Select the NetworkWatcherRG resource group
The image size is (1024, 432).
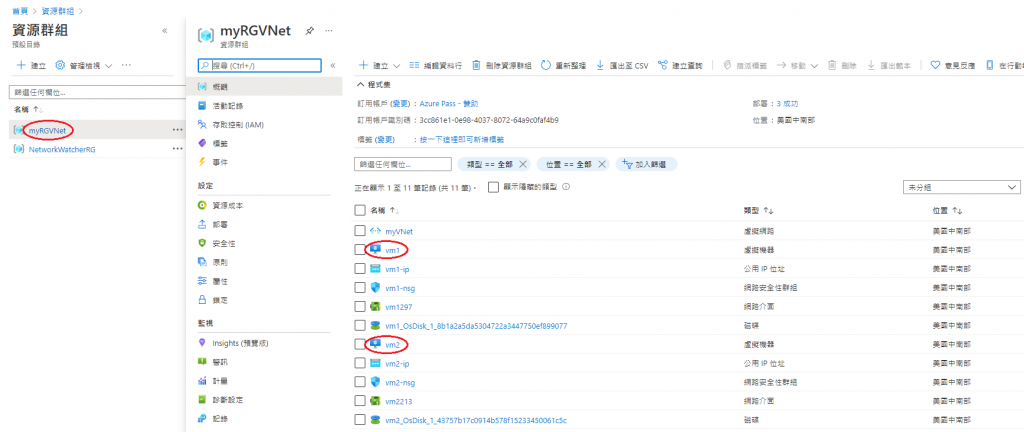click(62, 149)
